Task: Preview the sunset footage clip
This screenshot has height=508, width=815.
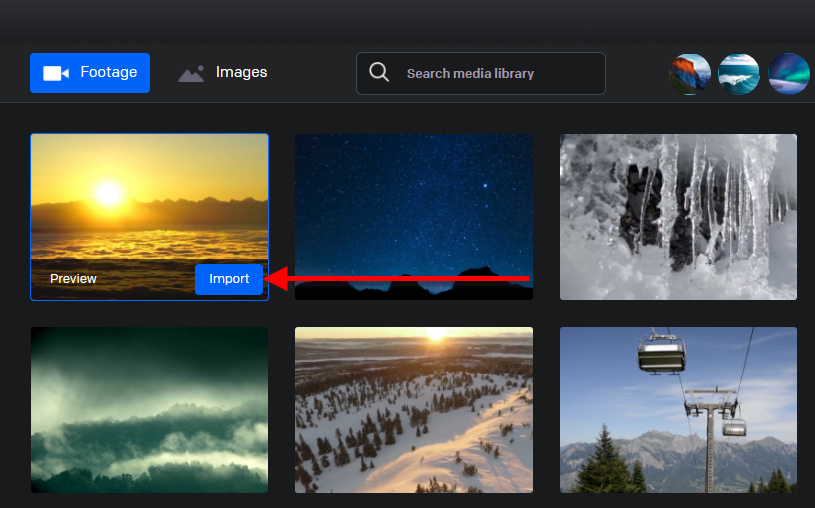Action: click(73, 279)
